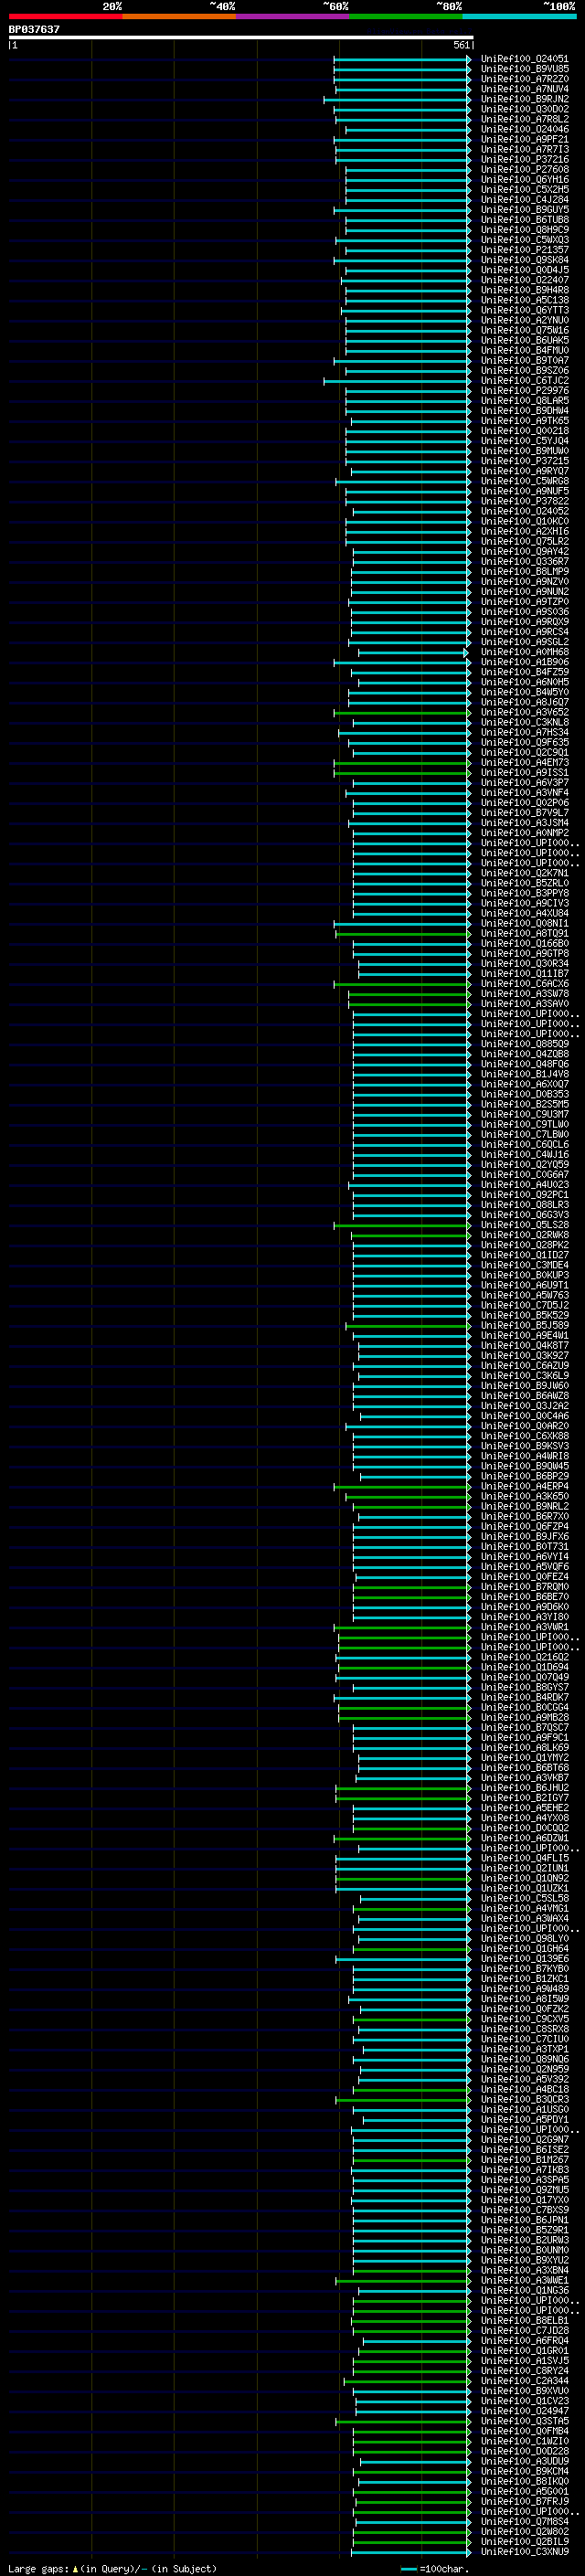Viewport: 585px width, 2576px height.
Task: Open hit UniRef100_B9RJN2
Action: click(525, 99)
